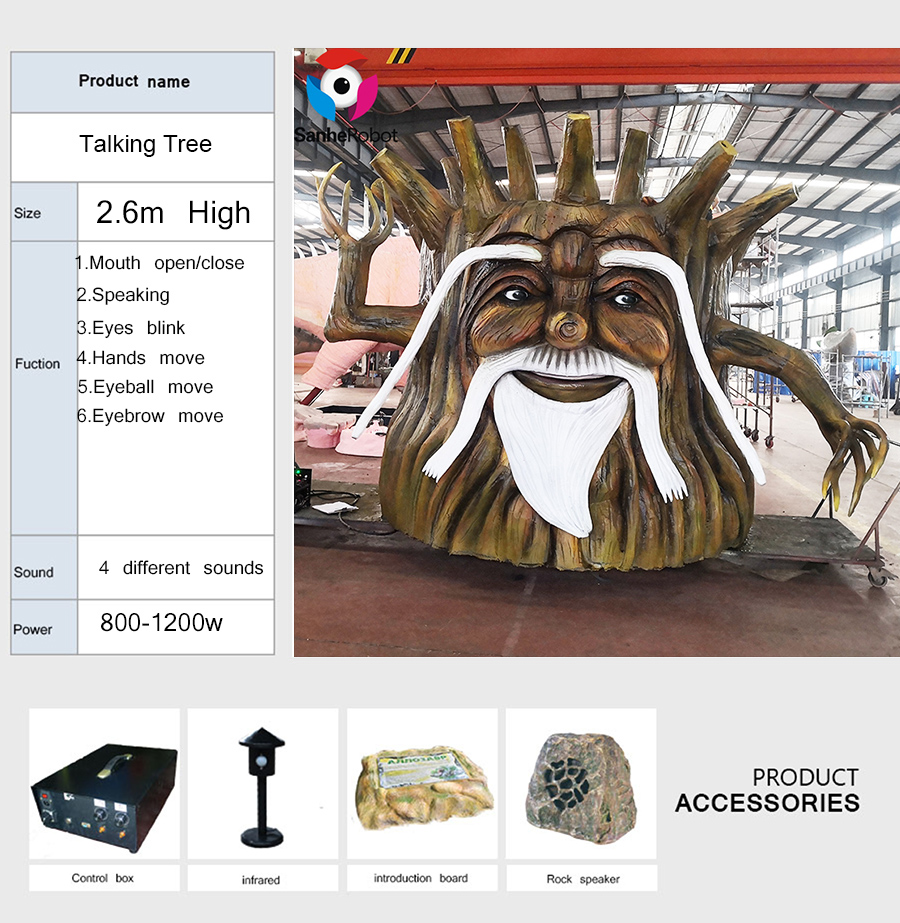900x923 pixels.
Task: Select the Control box product image
Action: 104,783
